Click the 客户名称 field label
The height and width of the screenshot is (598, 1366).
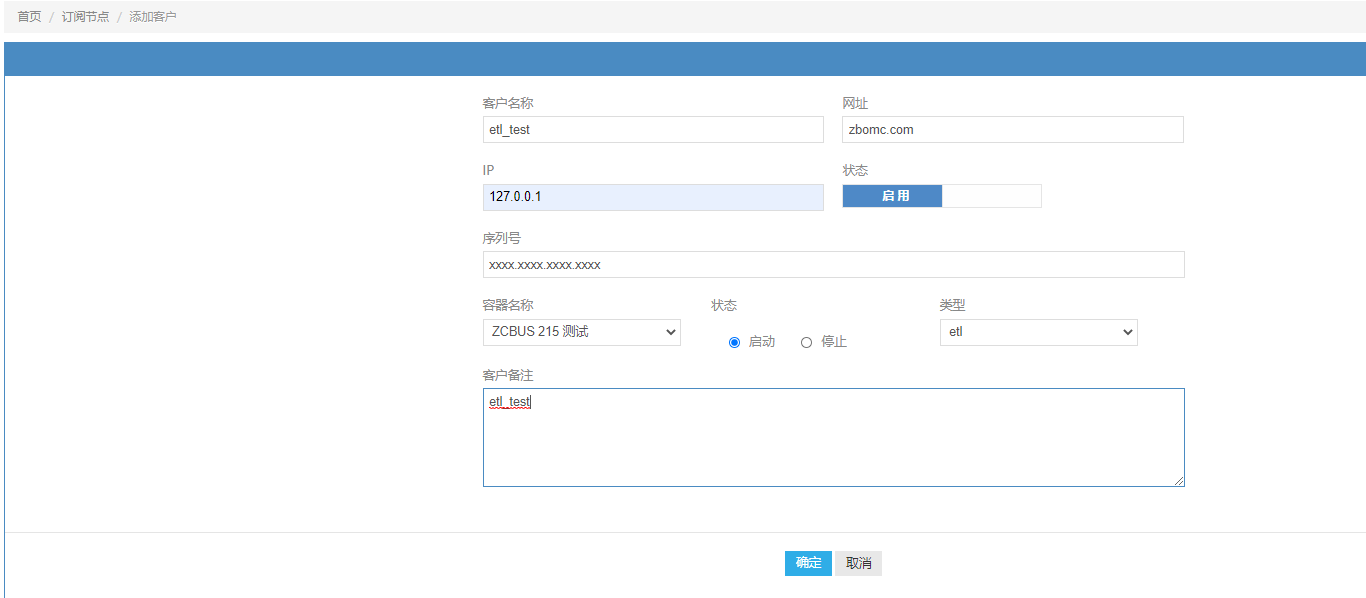point(508,104)
